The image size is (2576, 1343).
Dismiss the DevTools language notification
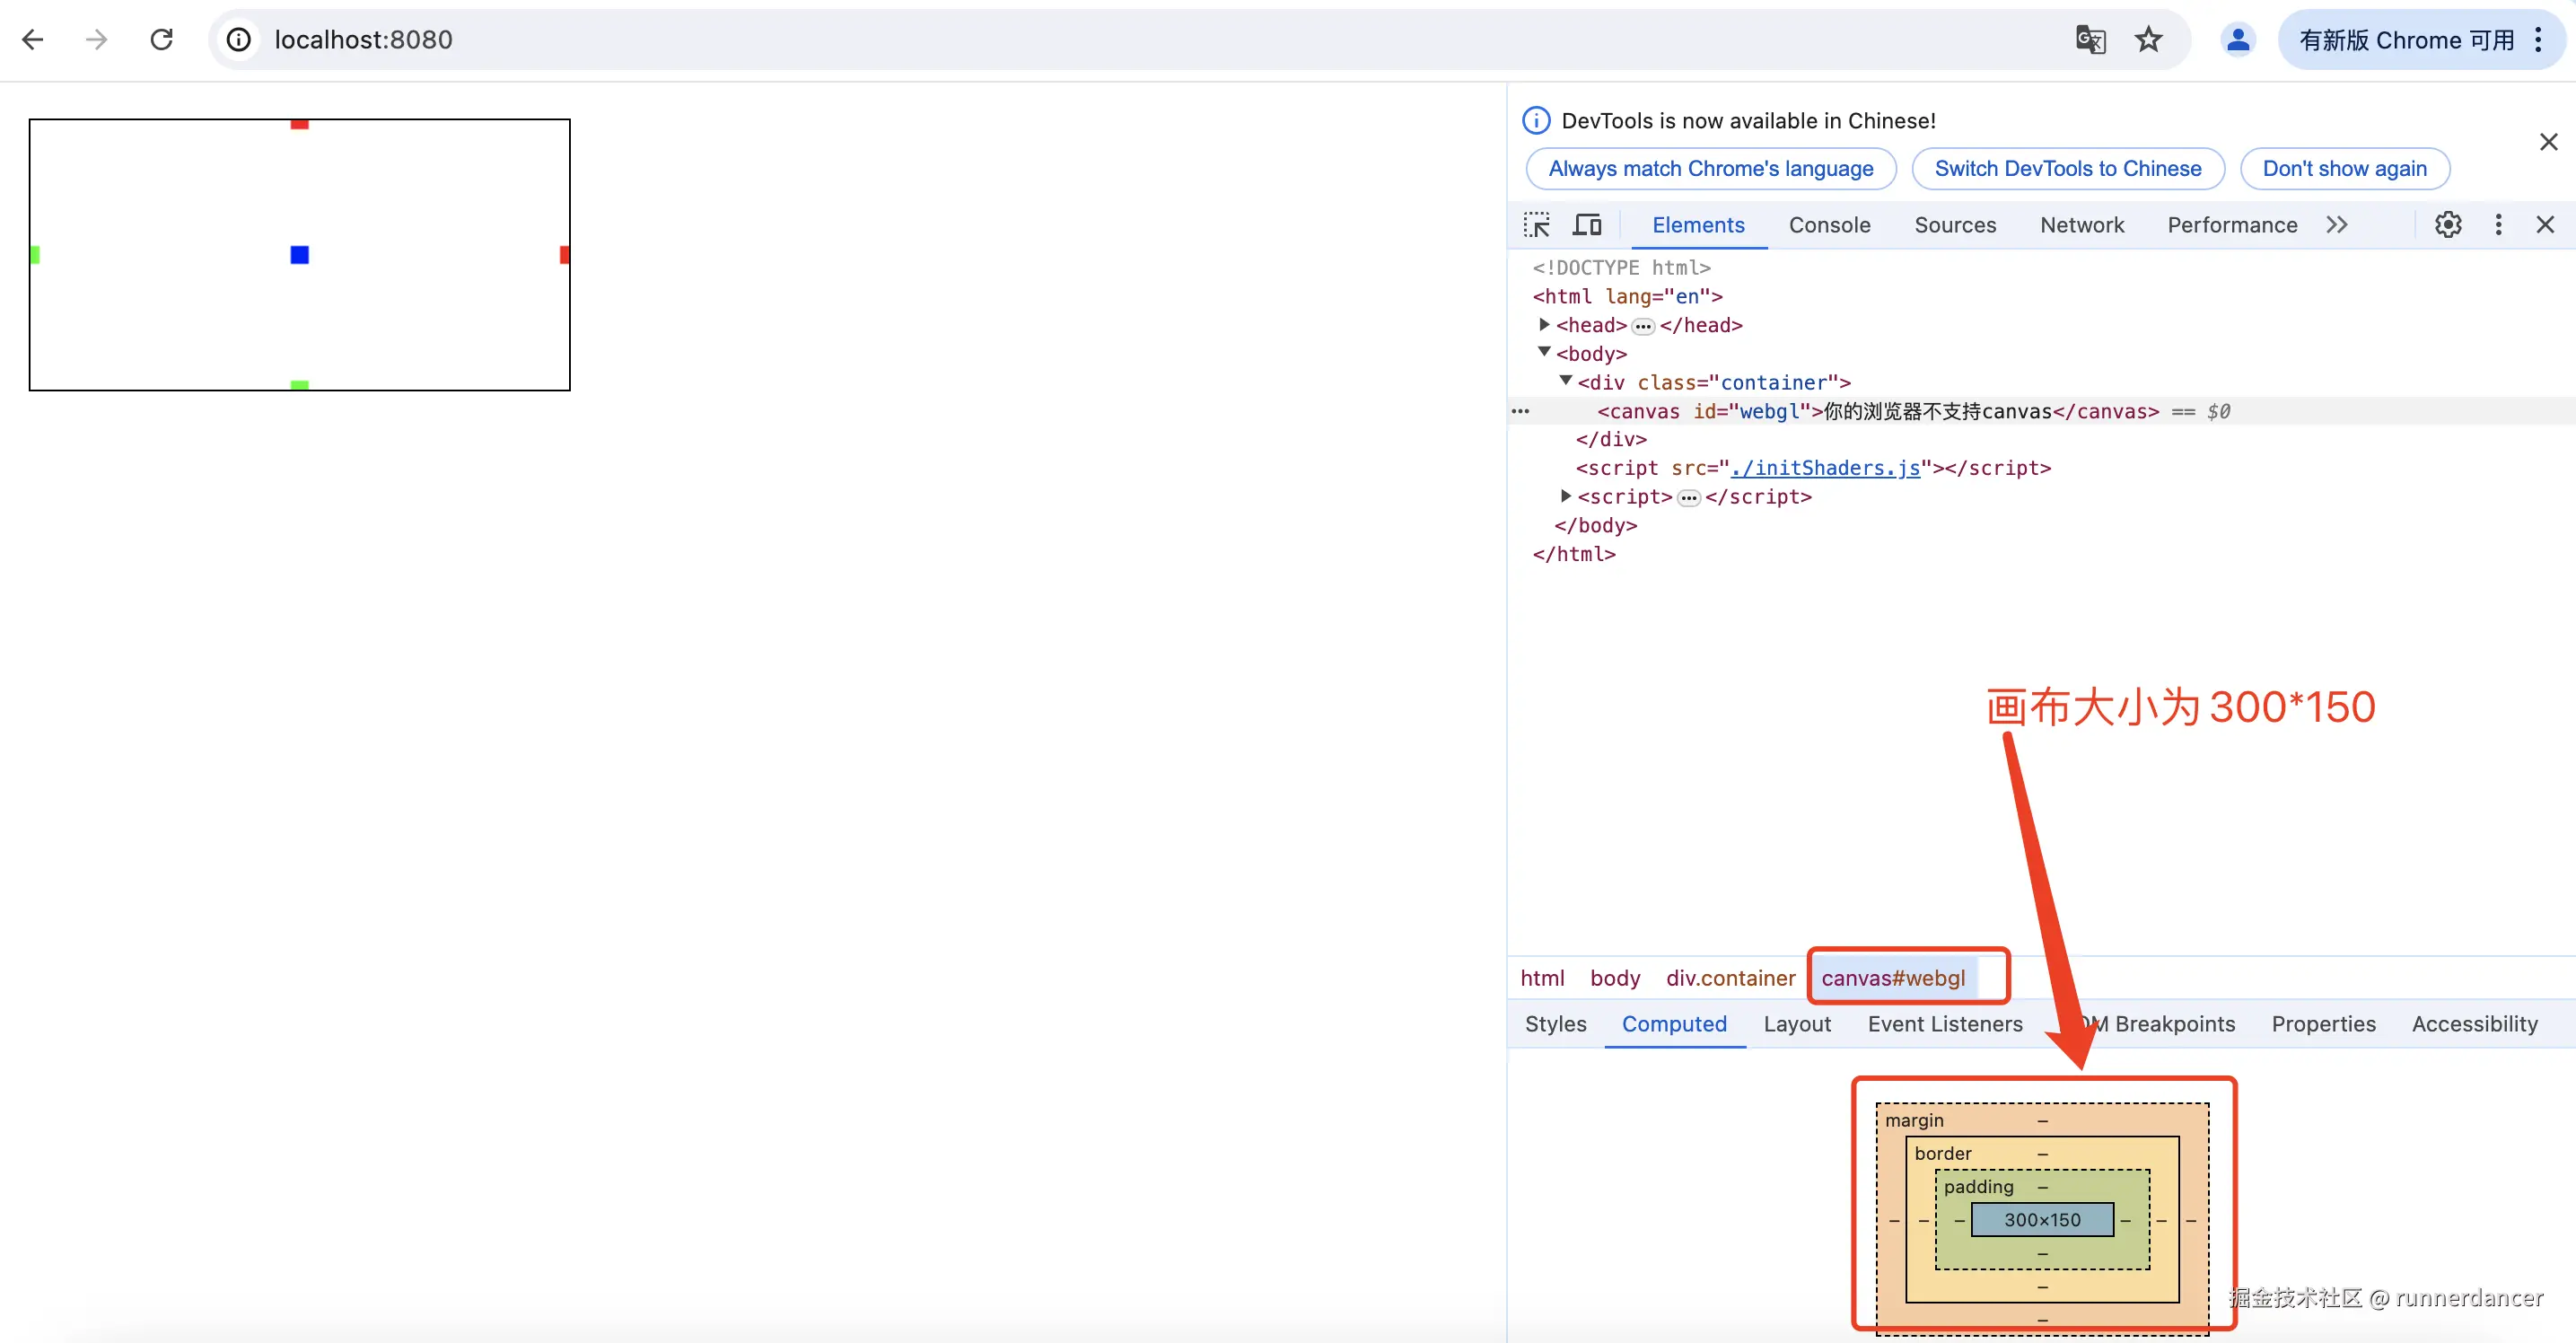tap(2547, 142)
